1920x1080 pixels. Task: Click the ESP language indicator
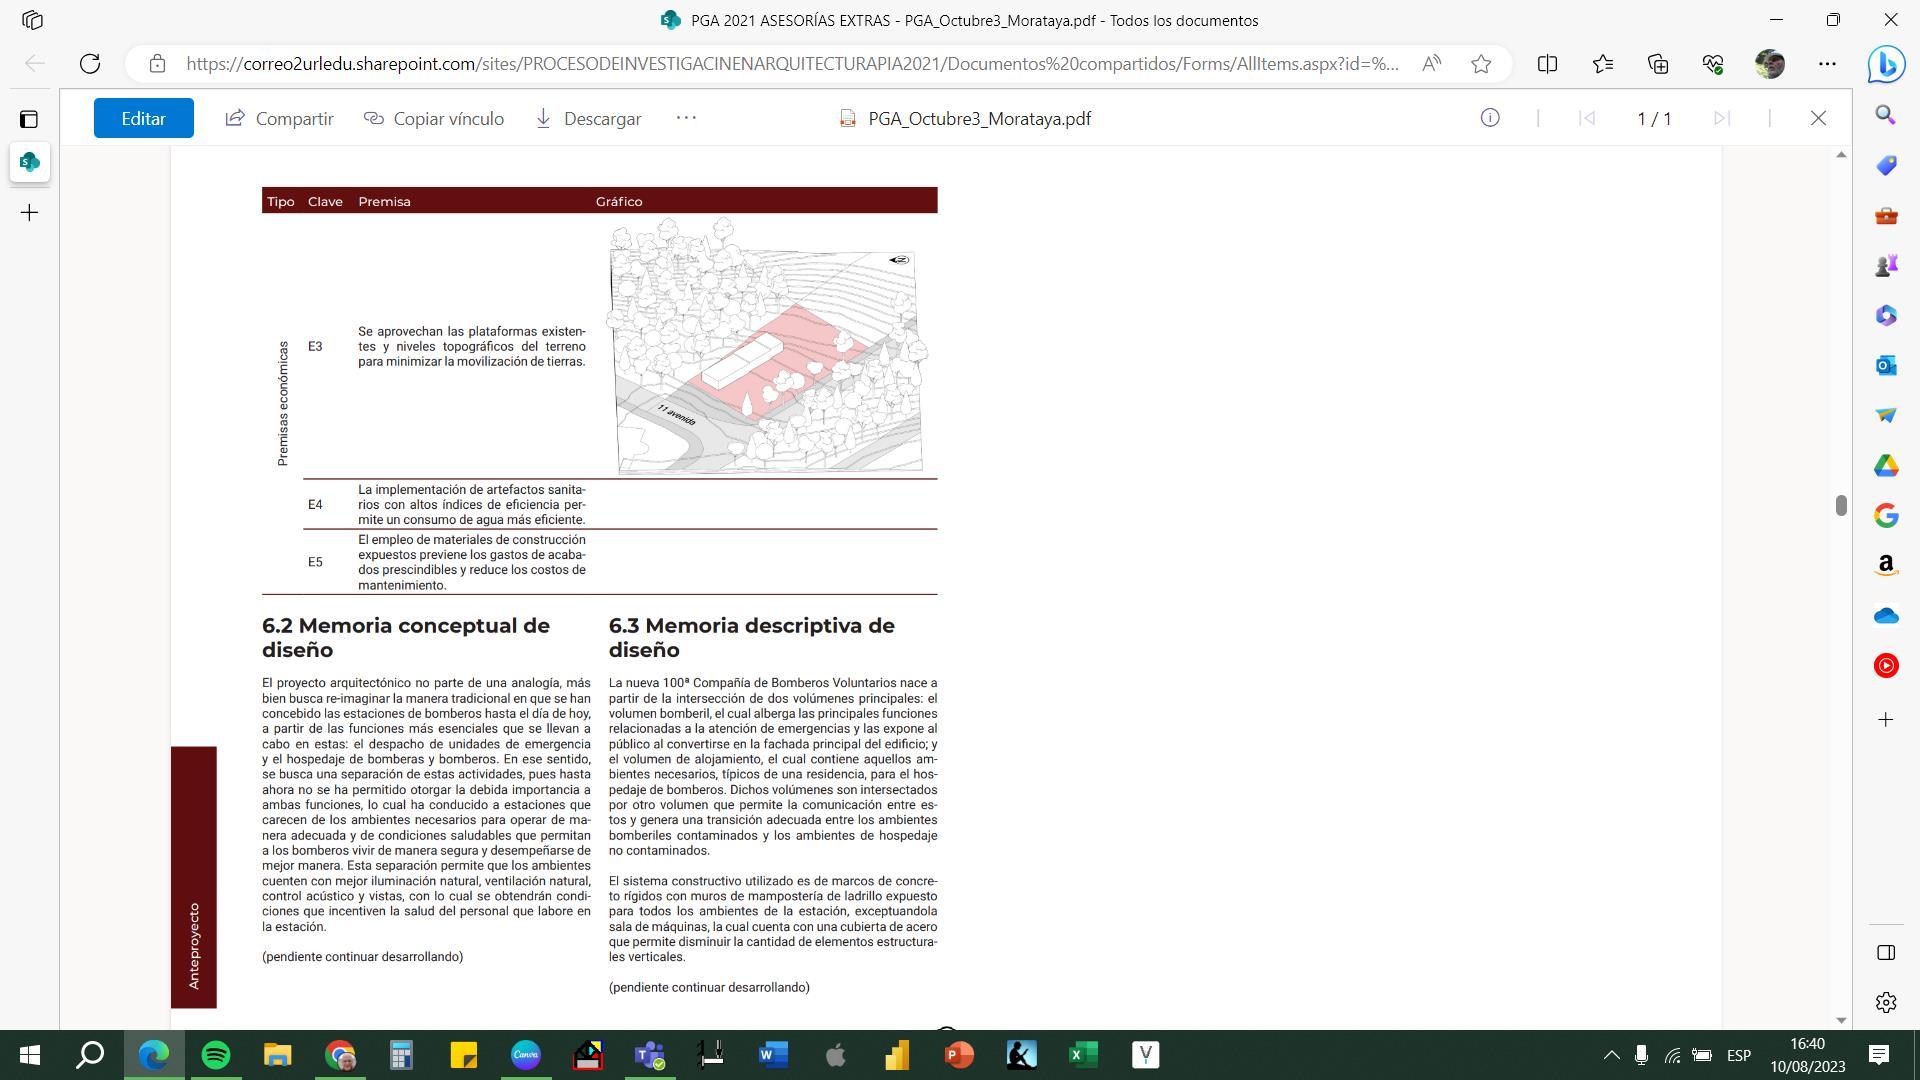click(1739, 1055)
